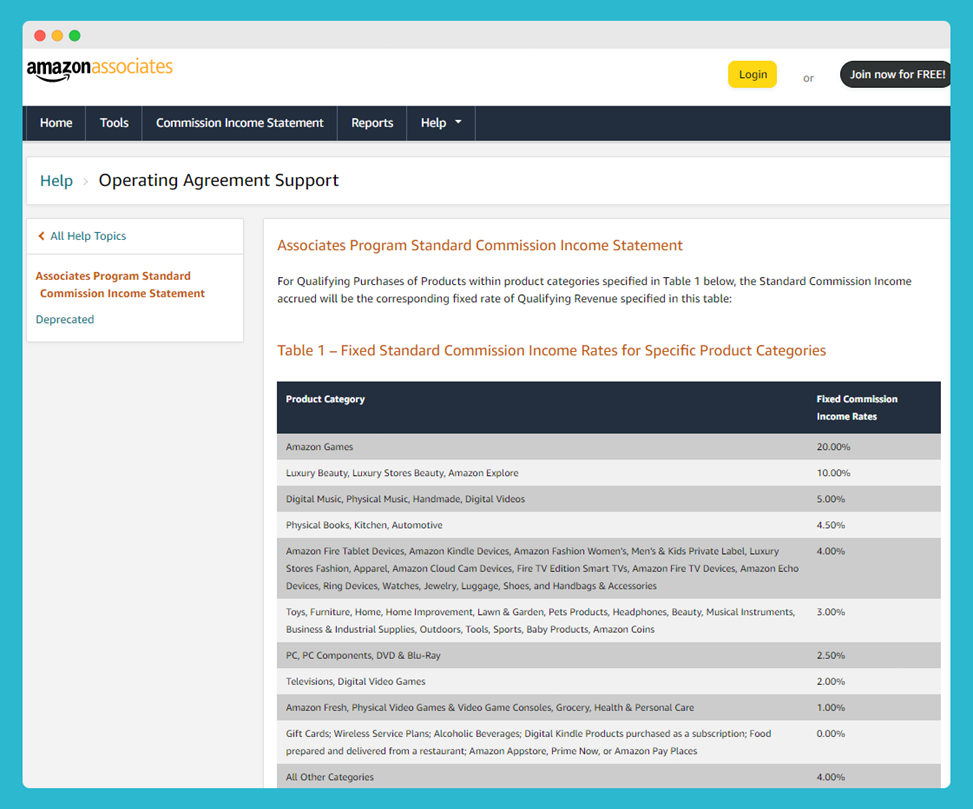Open Commission Income Statement nav item

point(240,123)
